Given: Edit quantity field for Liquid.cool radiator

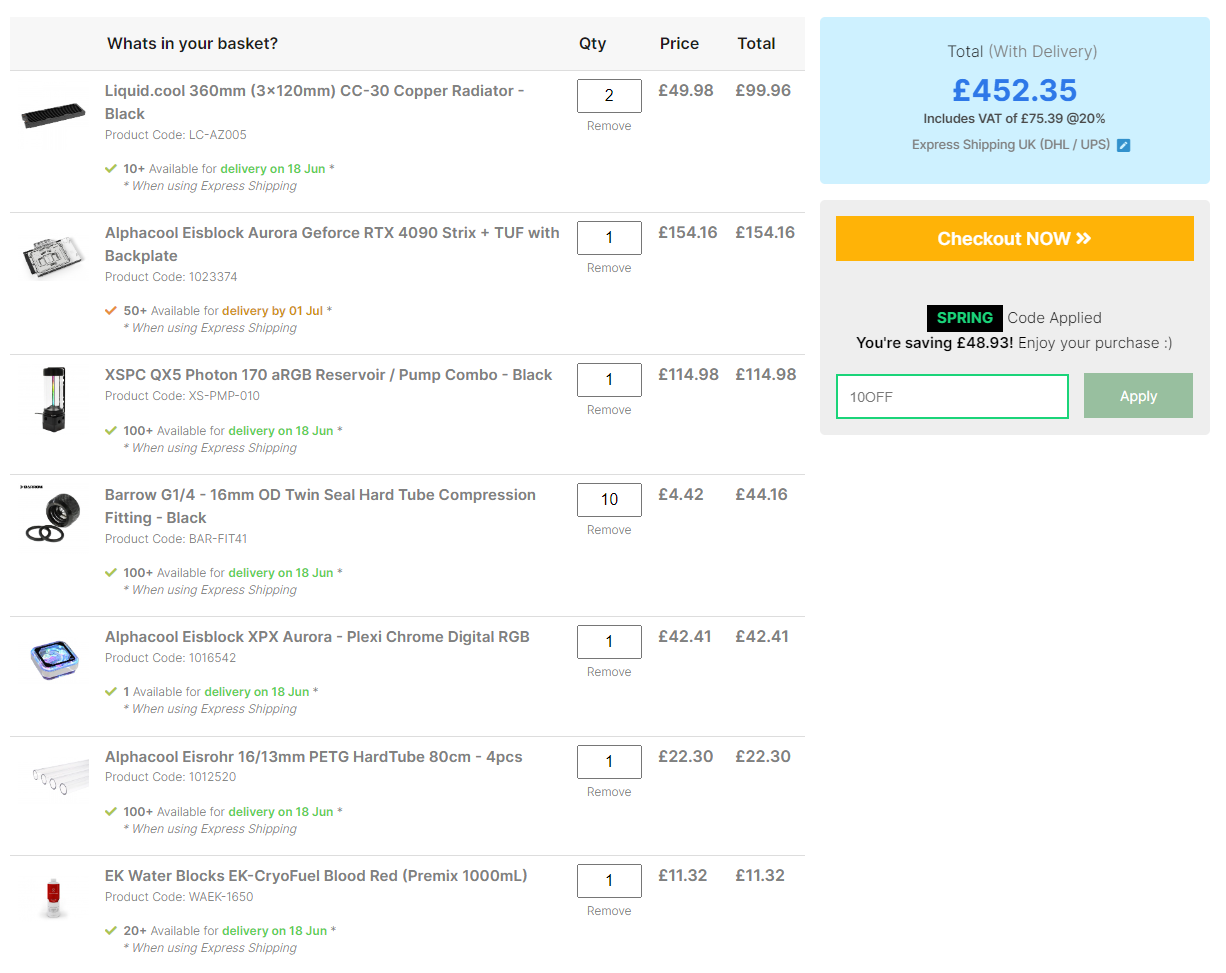Looking at the screenshot, I should click(x=609, y=96).
